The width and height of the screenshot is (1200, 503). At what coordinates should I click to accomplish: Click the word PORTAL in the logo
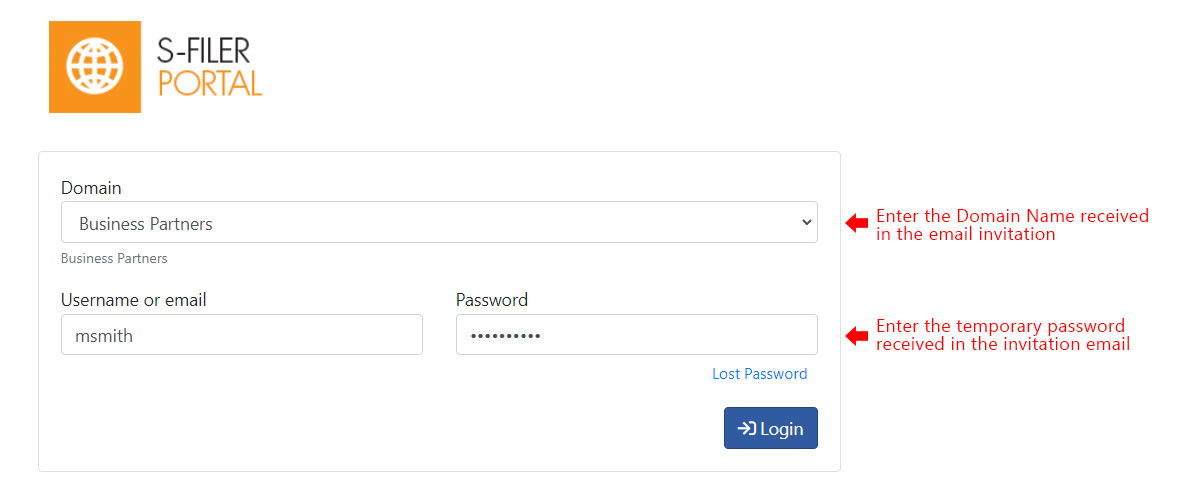(210, 82)
